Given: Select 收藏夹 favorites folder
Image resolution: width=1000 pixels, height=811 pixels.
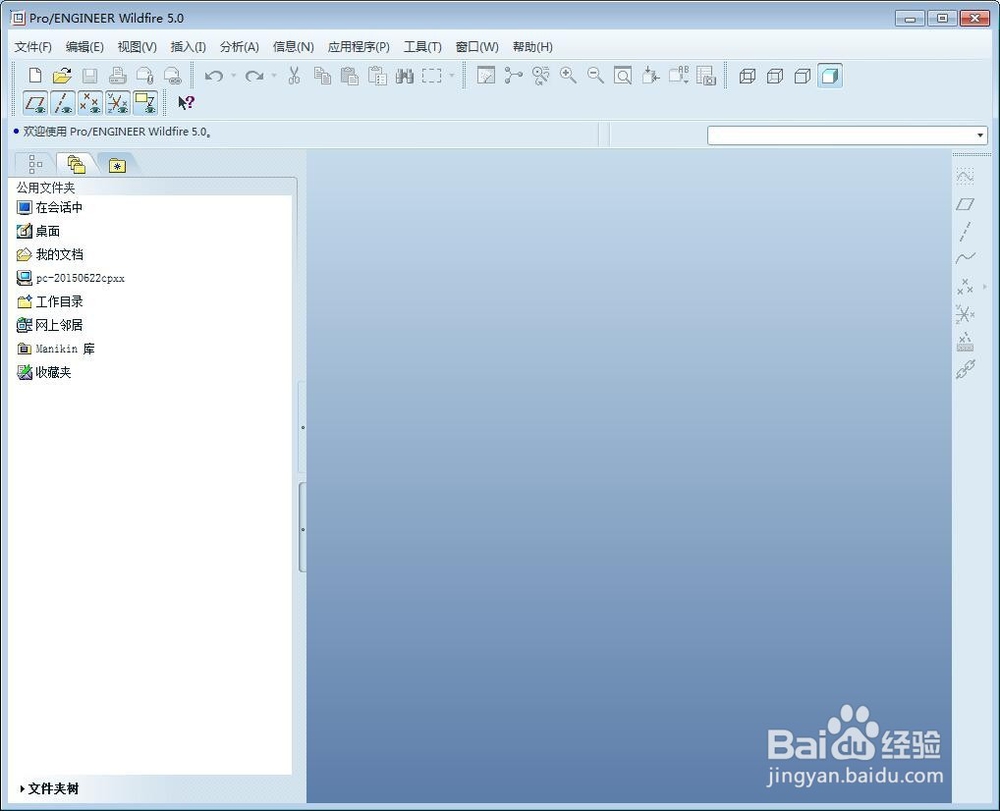Looking at the screenshot, I should (x=44, y=372).
